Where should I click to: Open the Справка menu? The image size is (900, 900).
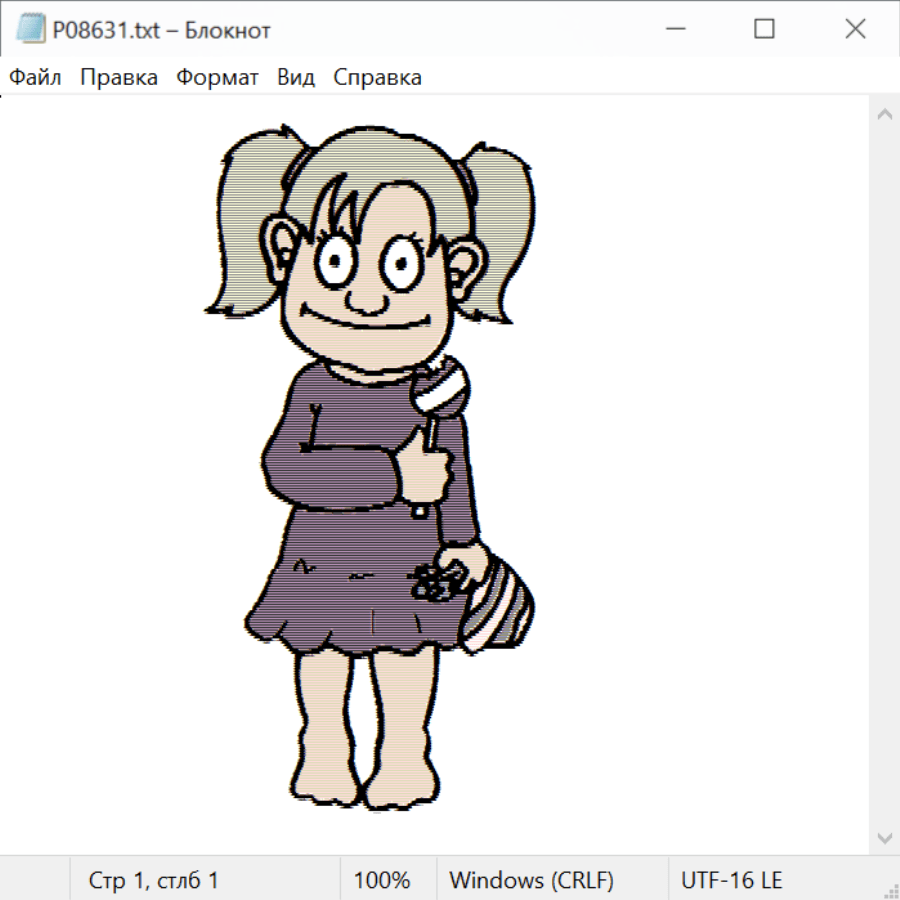[377, 78]
